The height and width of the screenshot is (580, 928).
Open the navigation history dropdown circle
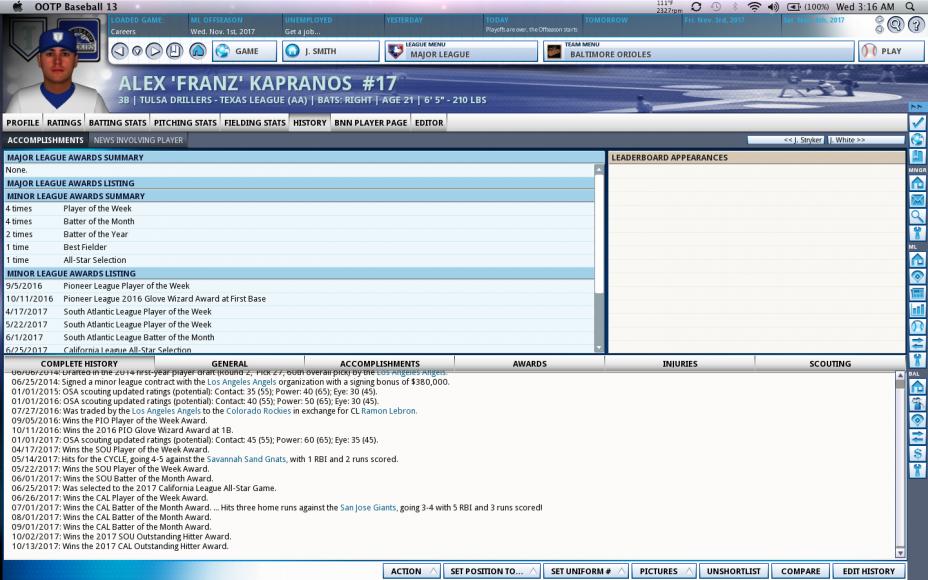point(137,51)
